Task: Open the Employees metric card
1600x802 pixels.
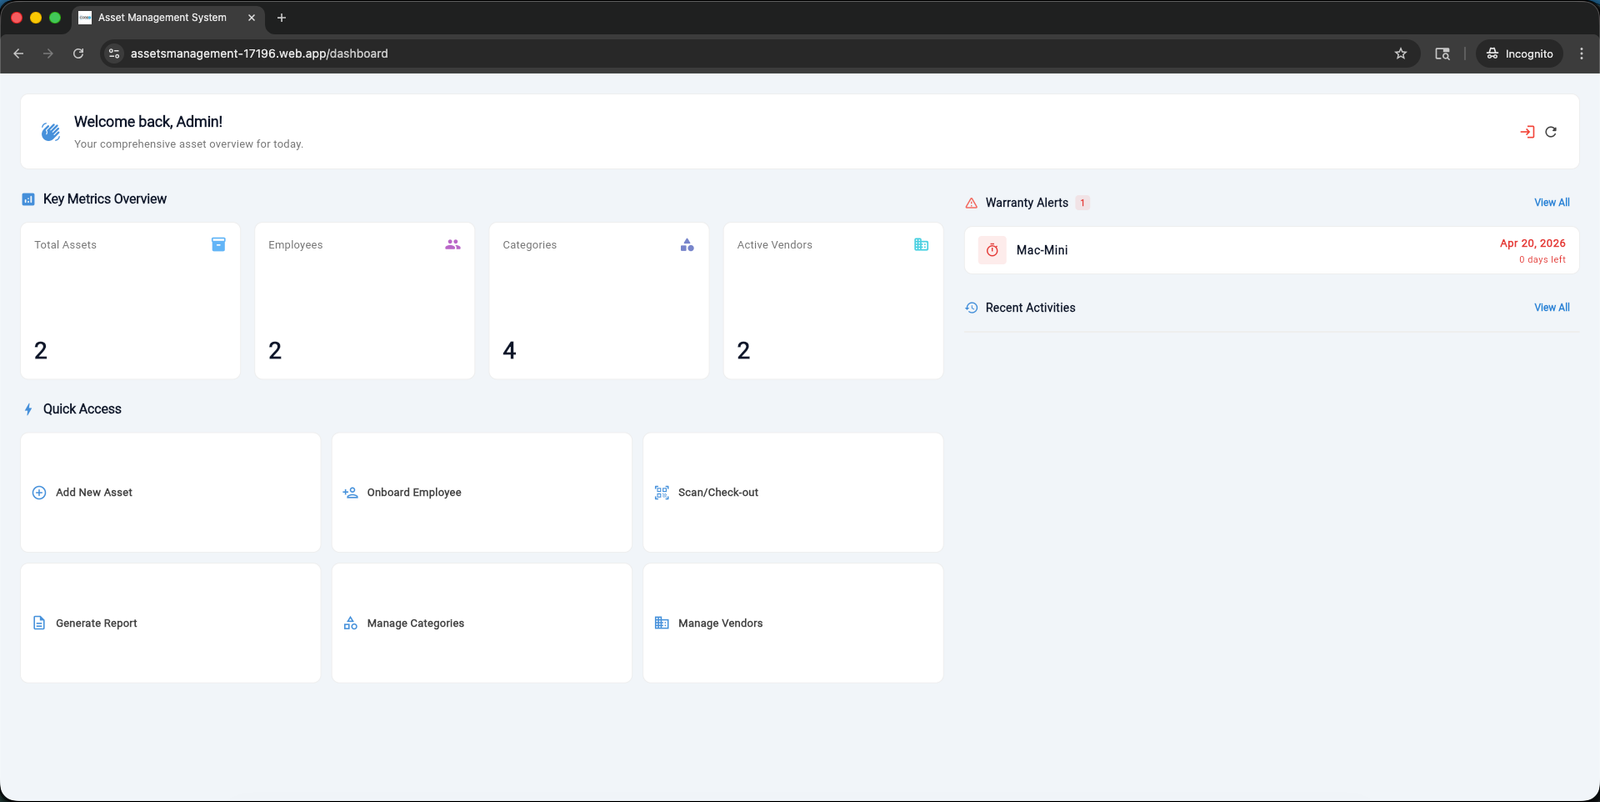Action: pos(365,301)
